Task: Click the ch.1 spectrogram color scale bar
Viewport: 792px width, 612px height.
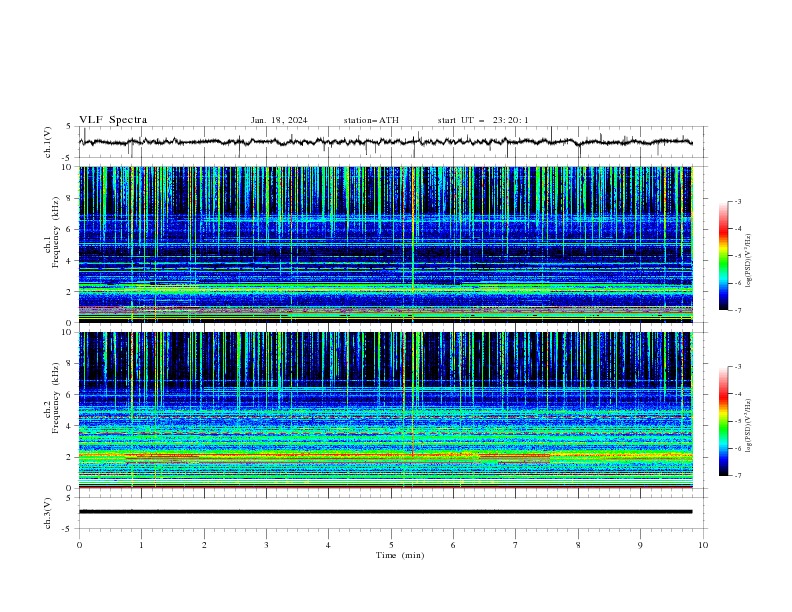Action: [724, 256]
